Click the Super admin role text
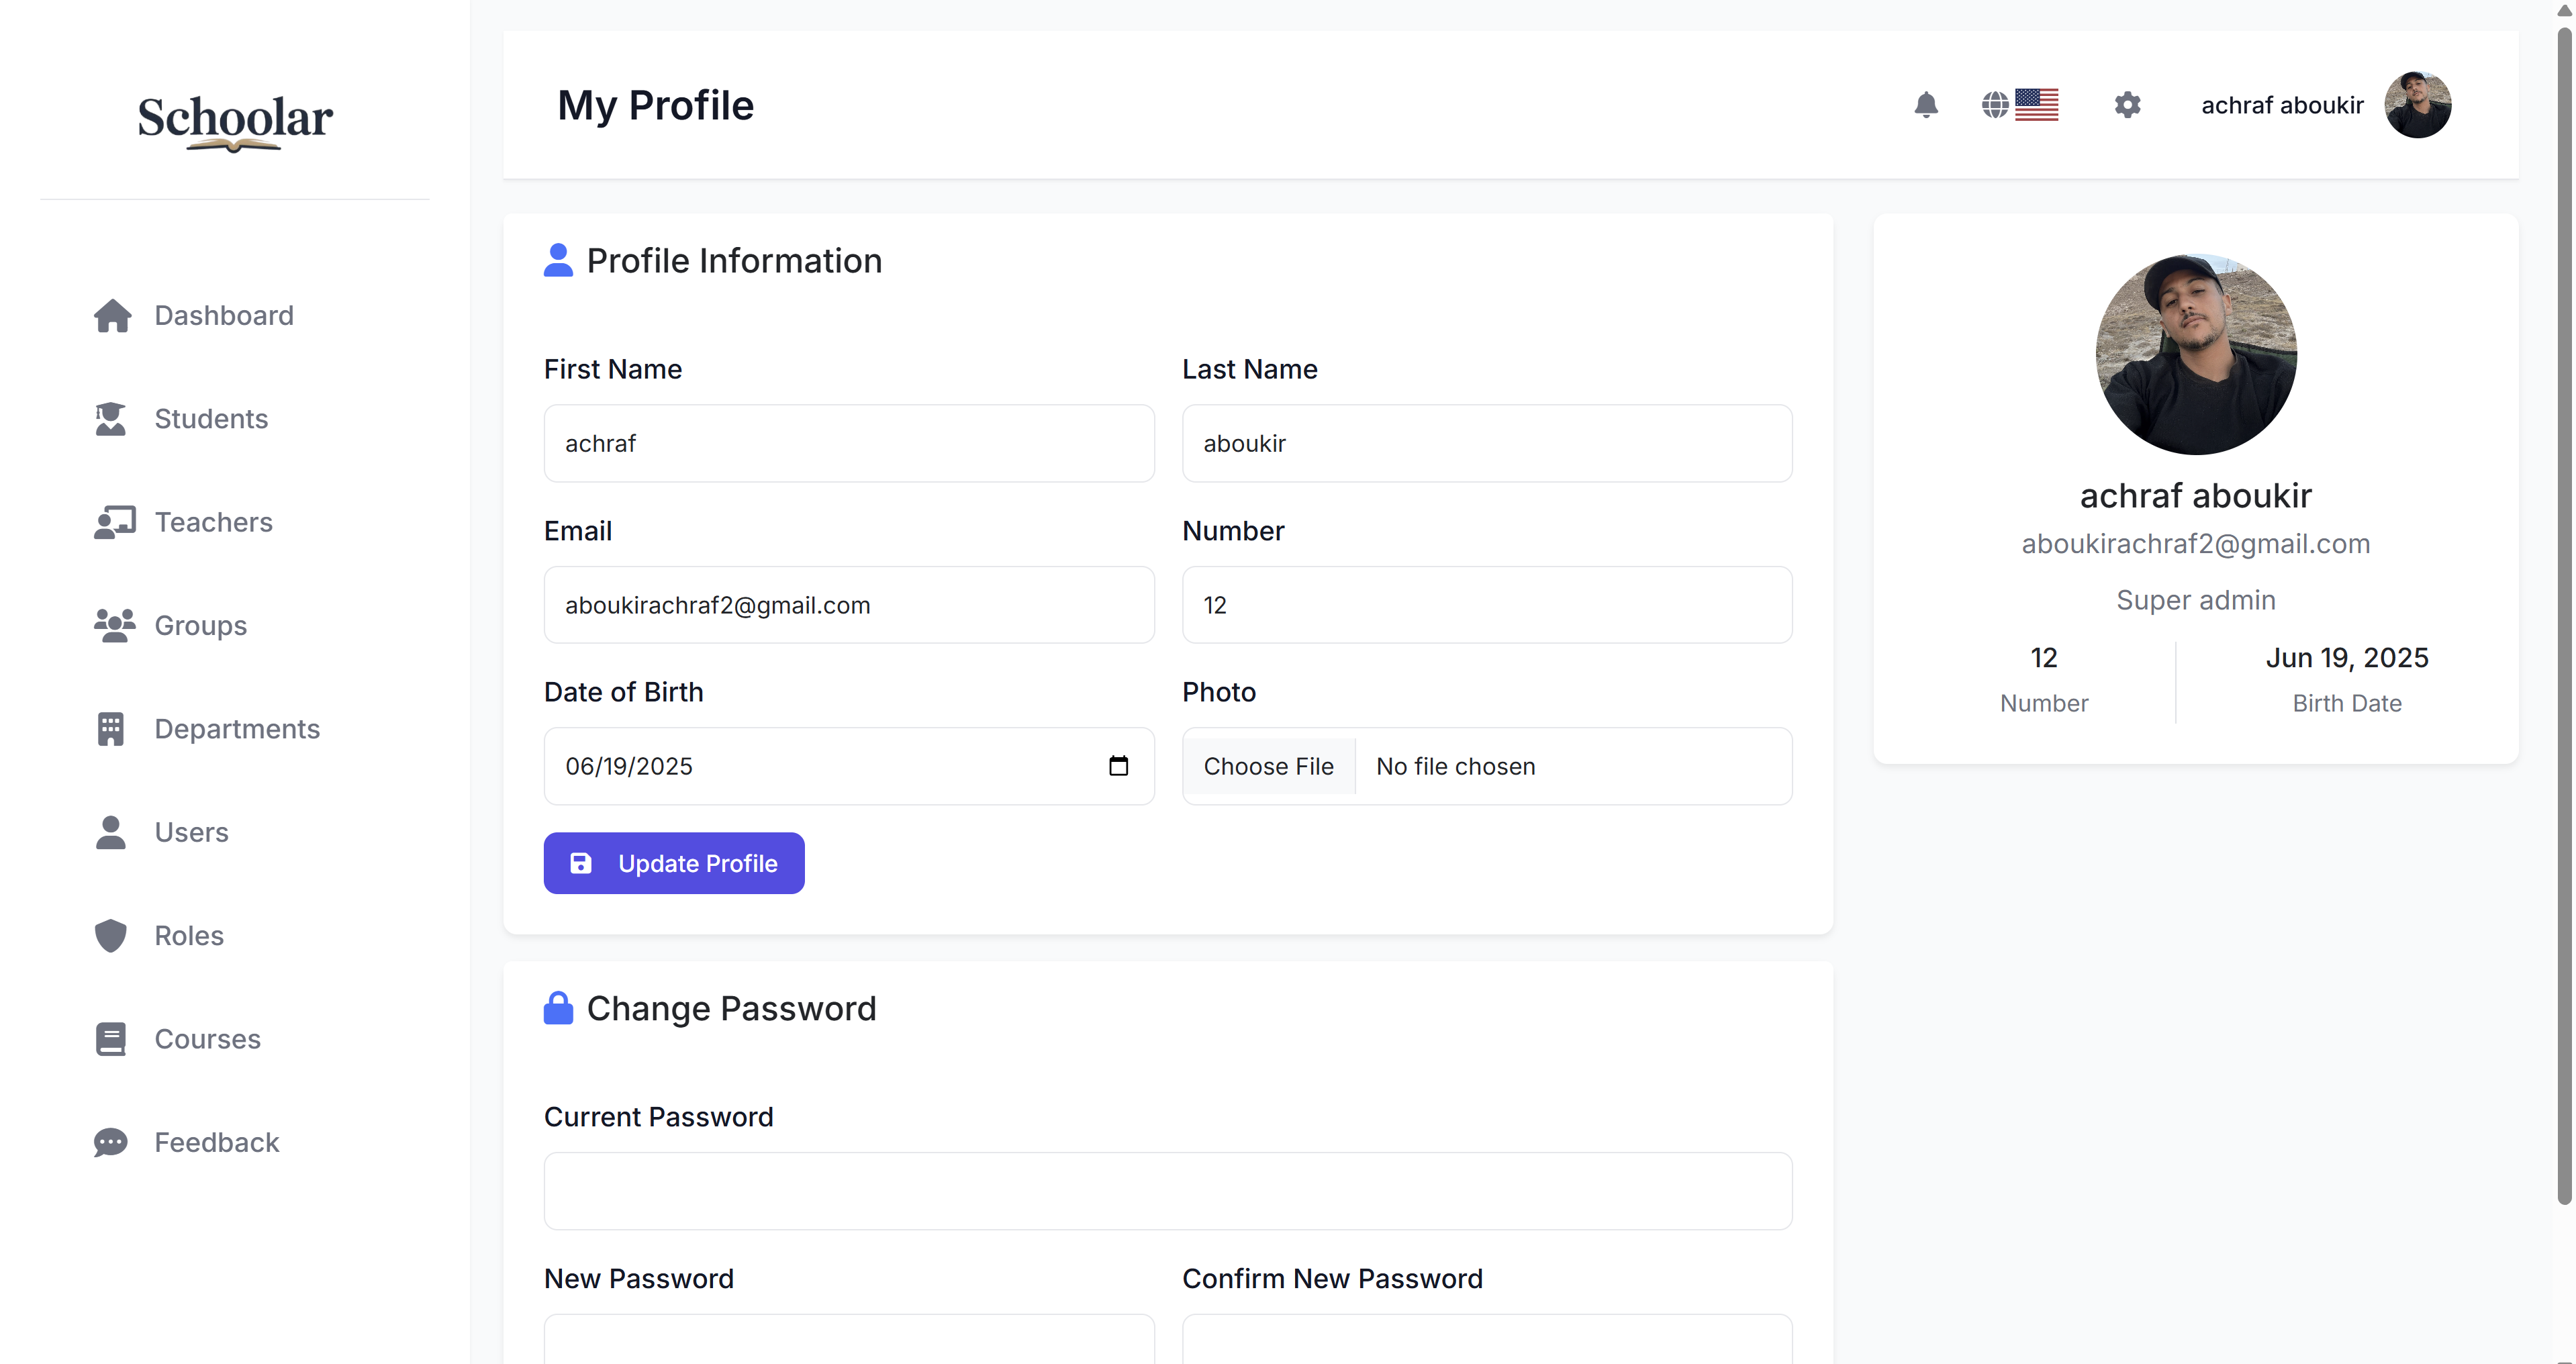This screenshot has width=2576, height=1364. pos(2196,600)
